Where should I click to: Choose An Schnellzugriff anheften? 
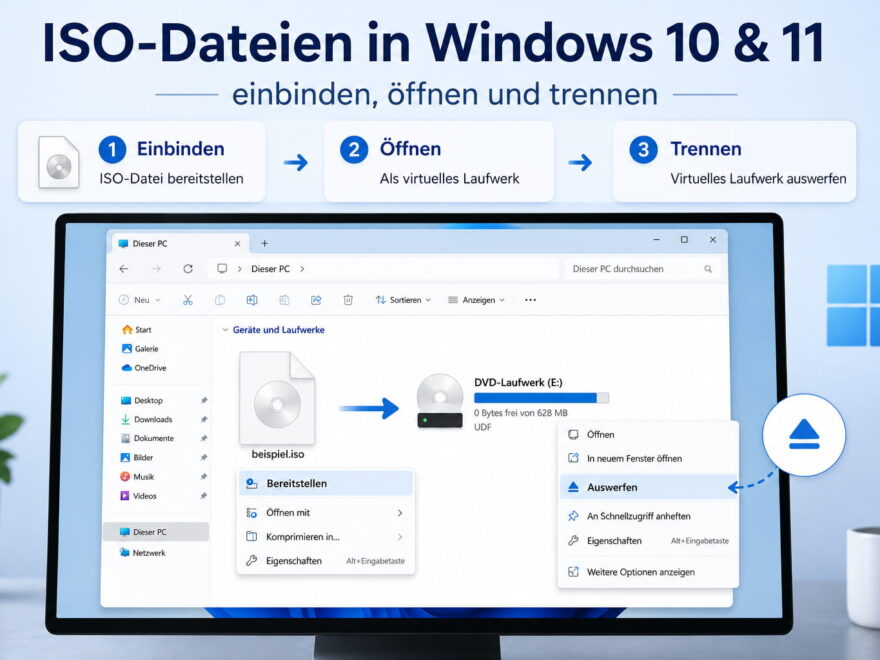point(648,516)
